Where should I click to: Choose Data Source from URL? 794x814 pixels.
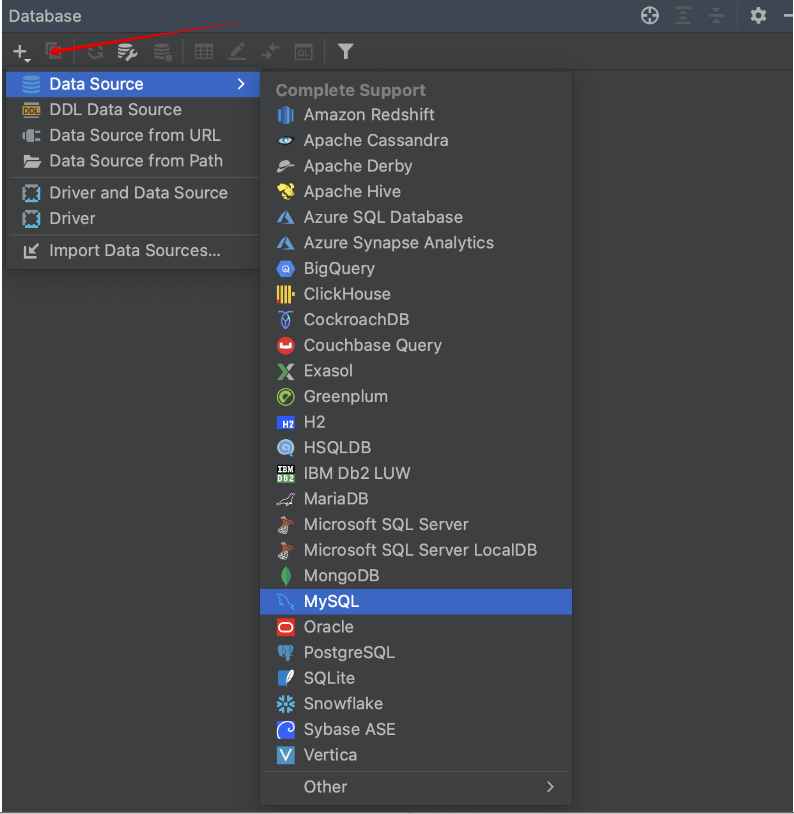tap(133, 135)
